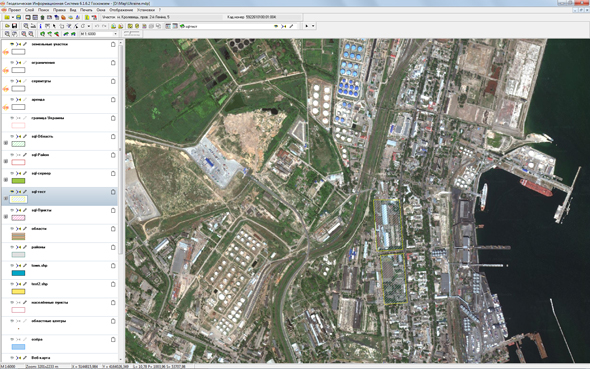Select the arrow pointer tool in toolbar
590x369 pixels.
point(54,26)
